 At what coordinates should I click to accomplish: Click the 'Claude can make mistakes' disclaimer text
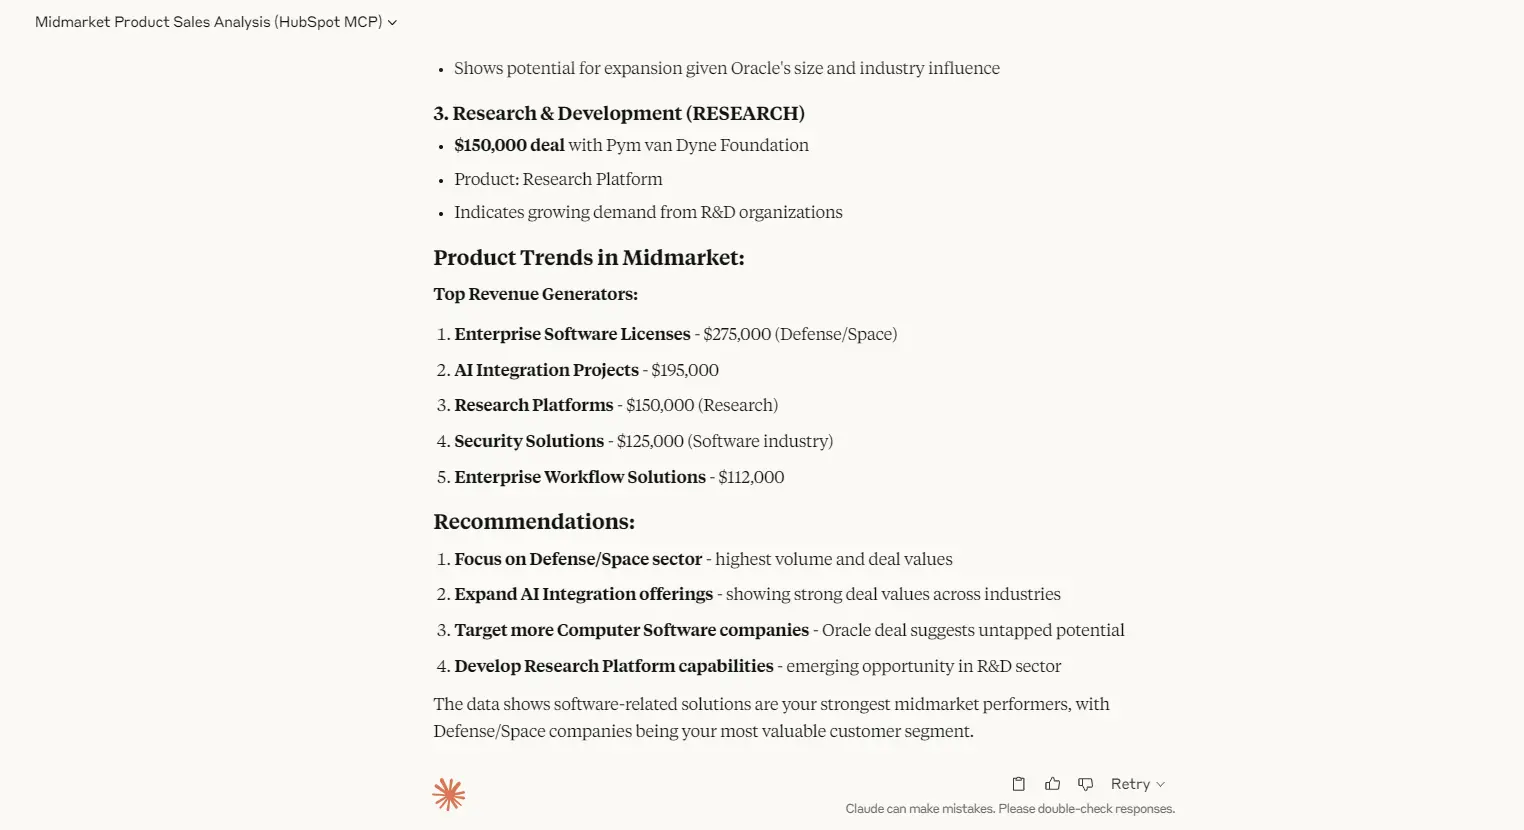tap(1010, 808)
